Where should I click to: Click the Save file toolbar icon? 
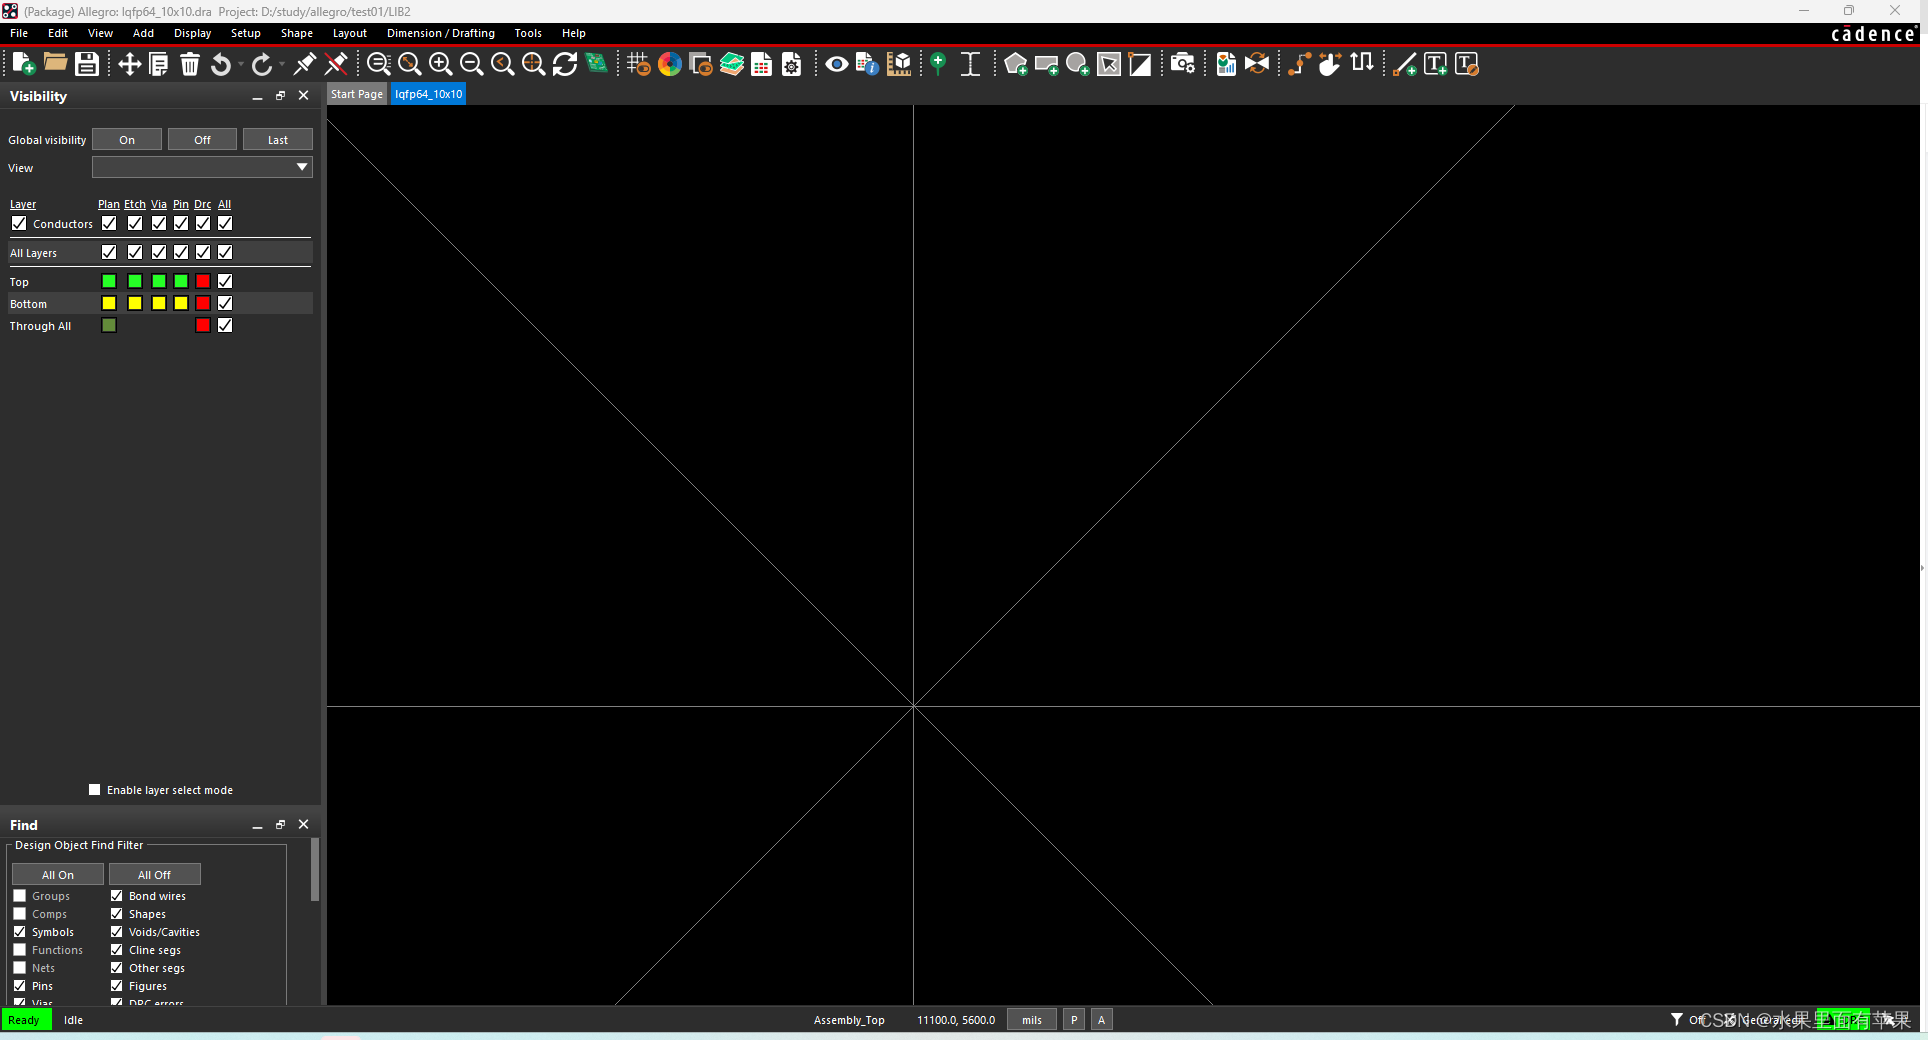coord(87,64)
